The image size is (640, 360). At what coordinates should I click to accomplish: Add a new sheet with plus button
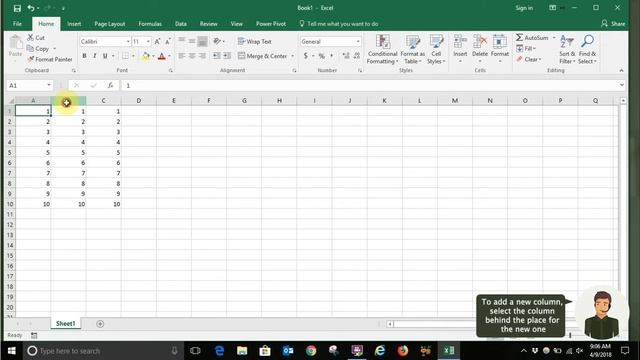coord(100,324)
